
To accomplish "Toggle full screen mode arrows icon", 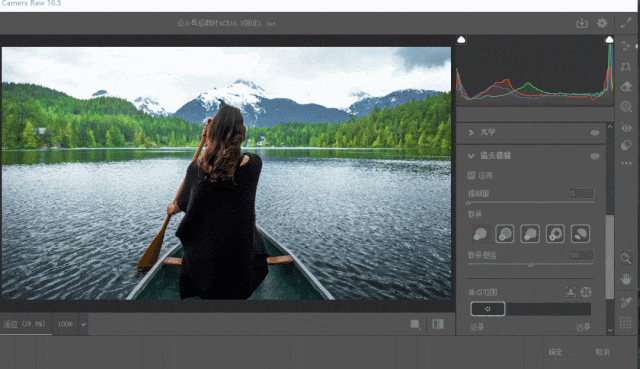I will [x=626, y=23].
